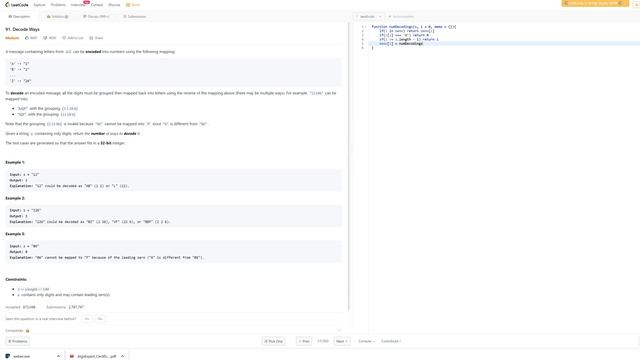
Task: Open the Explore menu item
Action: point(40,5)
